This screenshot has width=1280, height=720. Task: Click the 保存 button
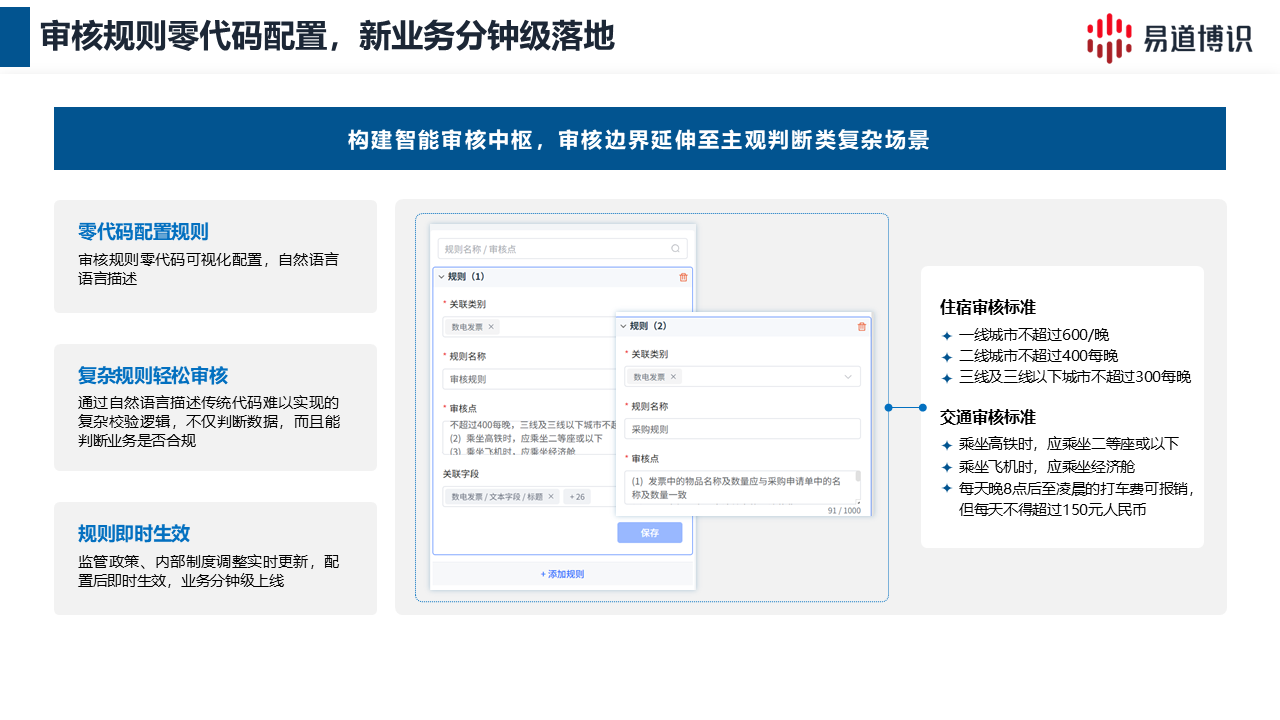(x=649, y=533)
